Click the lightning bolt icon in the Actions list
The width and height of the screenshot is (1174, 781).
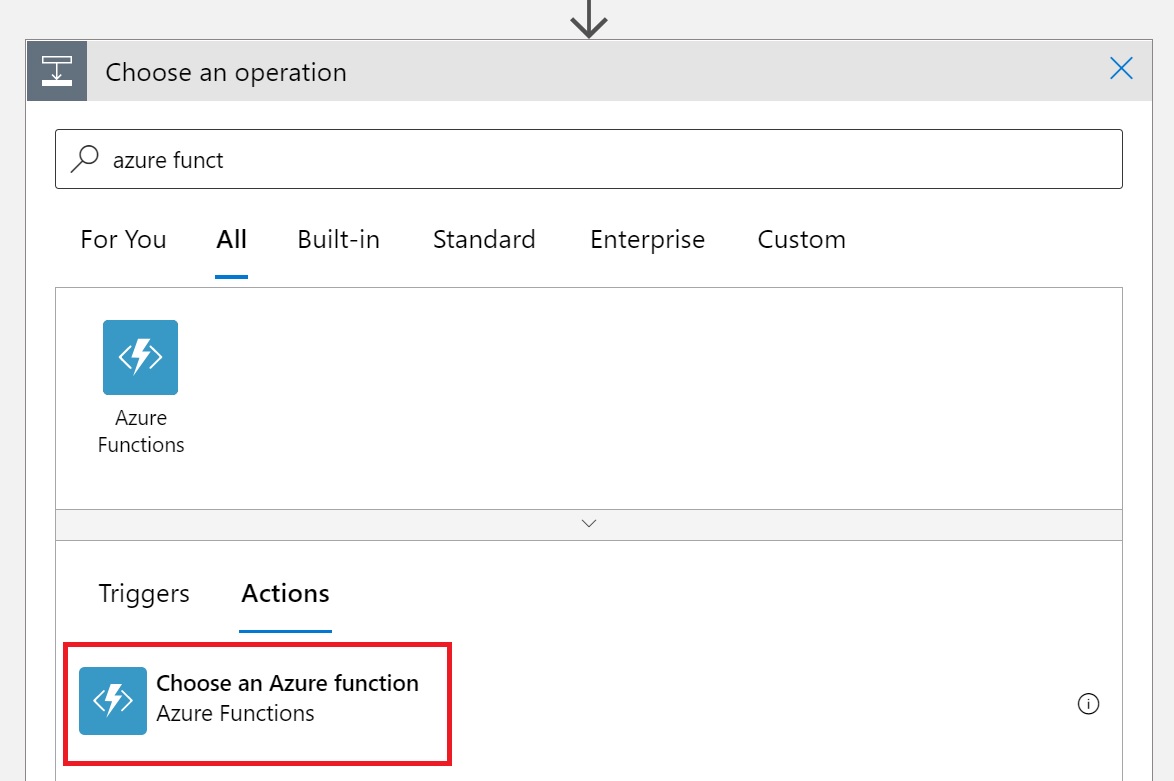pyautogui.click(x=113, y=700)
